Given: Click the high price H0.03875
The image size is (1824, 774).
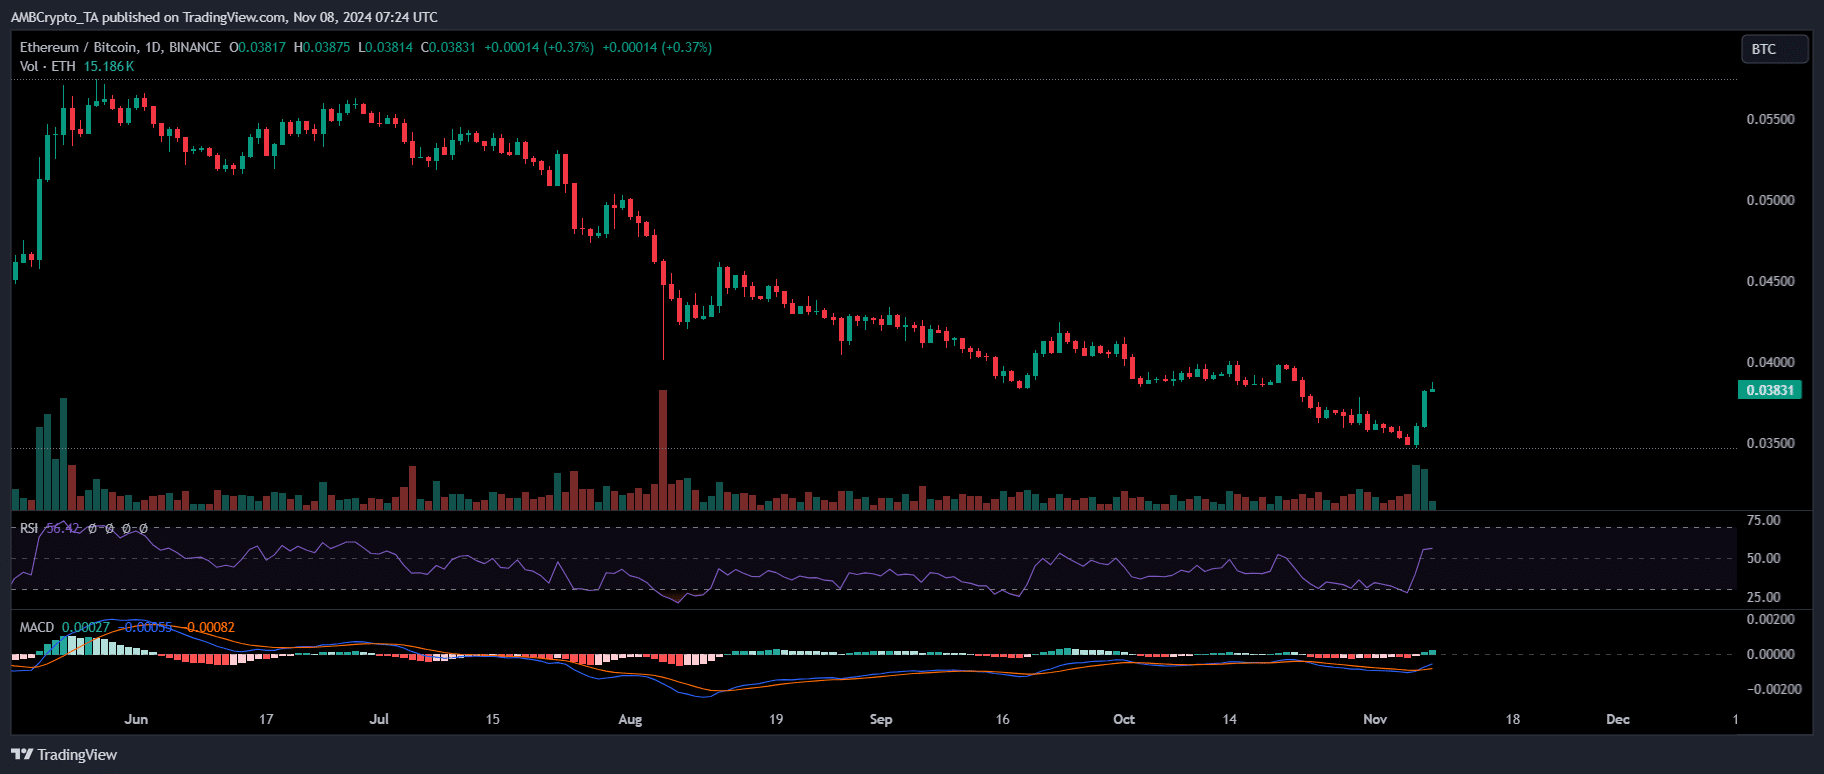Looking at the screenshot, I should coord(322,47).
